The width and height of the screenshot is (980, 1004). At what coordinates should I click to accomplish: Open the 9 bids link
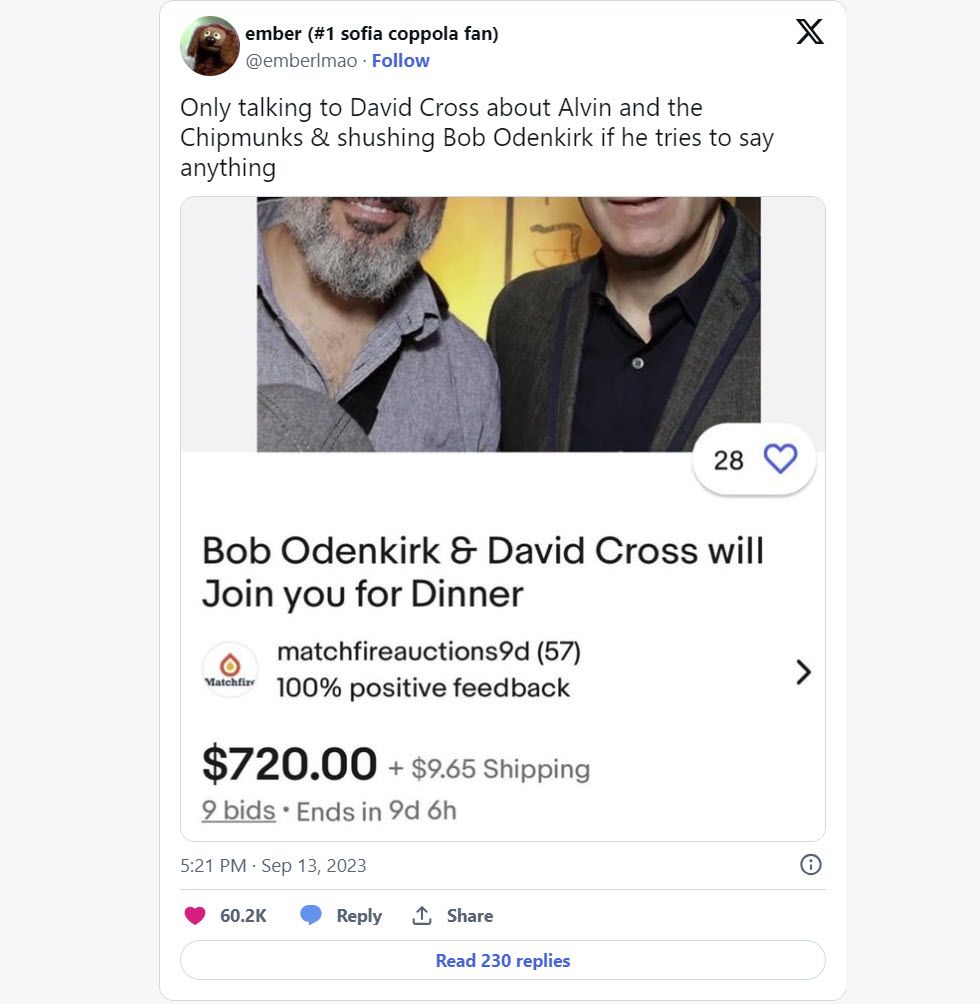pyautogui.click(x=238, y=811)
